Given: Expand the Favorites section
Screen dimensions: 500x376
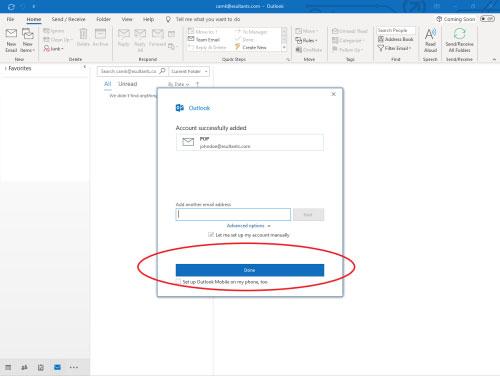Looking at the screenshot, I should (x=6, y=68).
